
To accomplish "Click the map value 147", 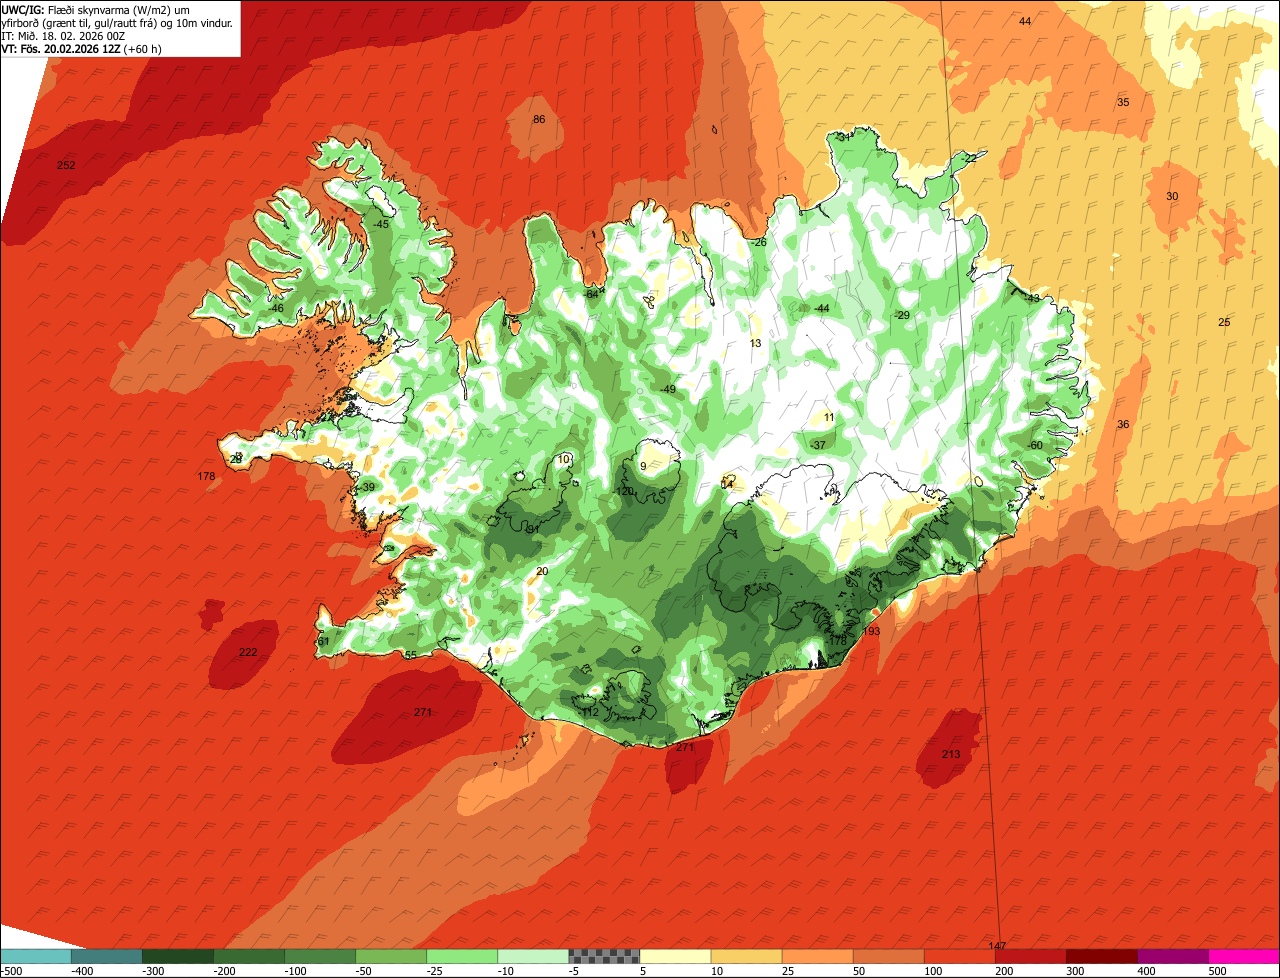I will pyautogui.click(x=997, y=946).
